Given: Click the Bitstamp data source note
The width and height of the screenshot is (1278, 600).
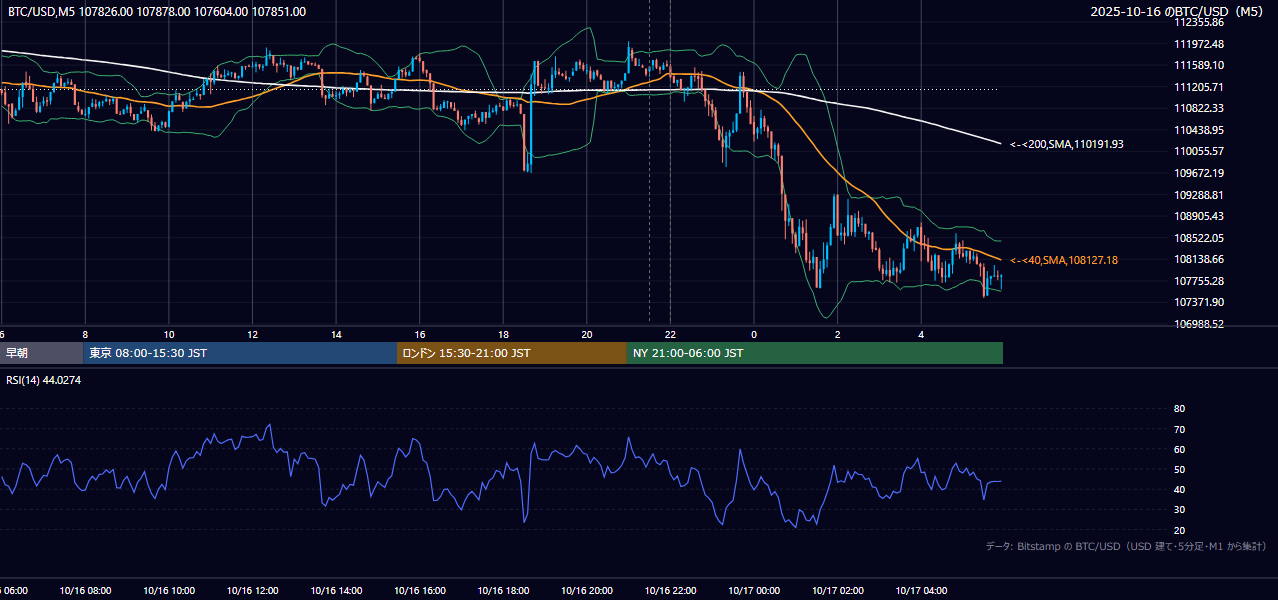Looking at the screenshot, I should (1126, 546).
